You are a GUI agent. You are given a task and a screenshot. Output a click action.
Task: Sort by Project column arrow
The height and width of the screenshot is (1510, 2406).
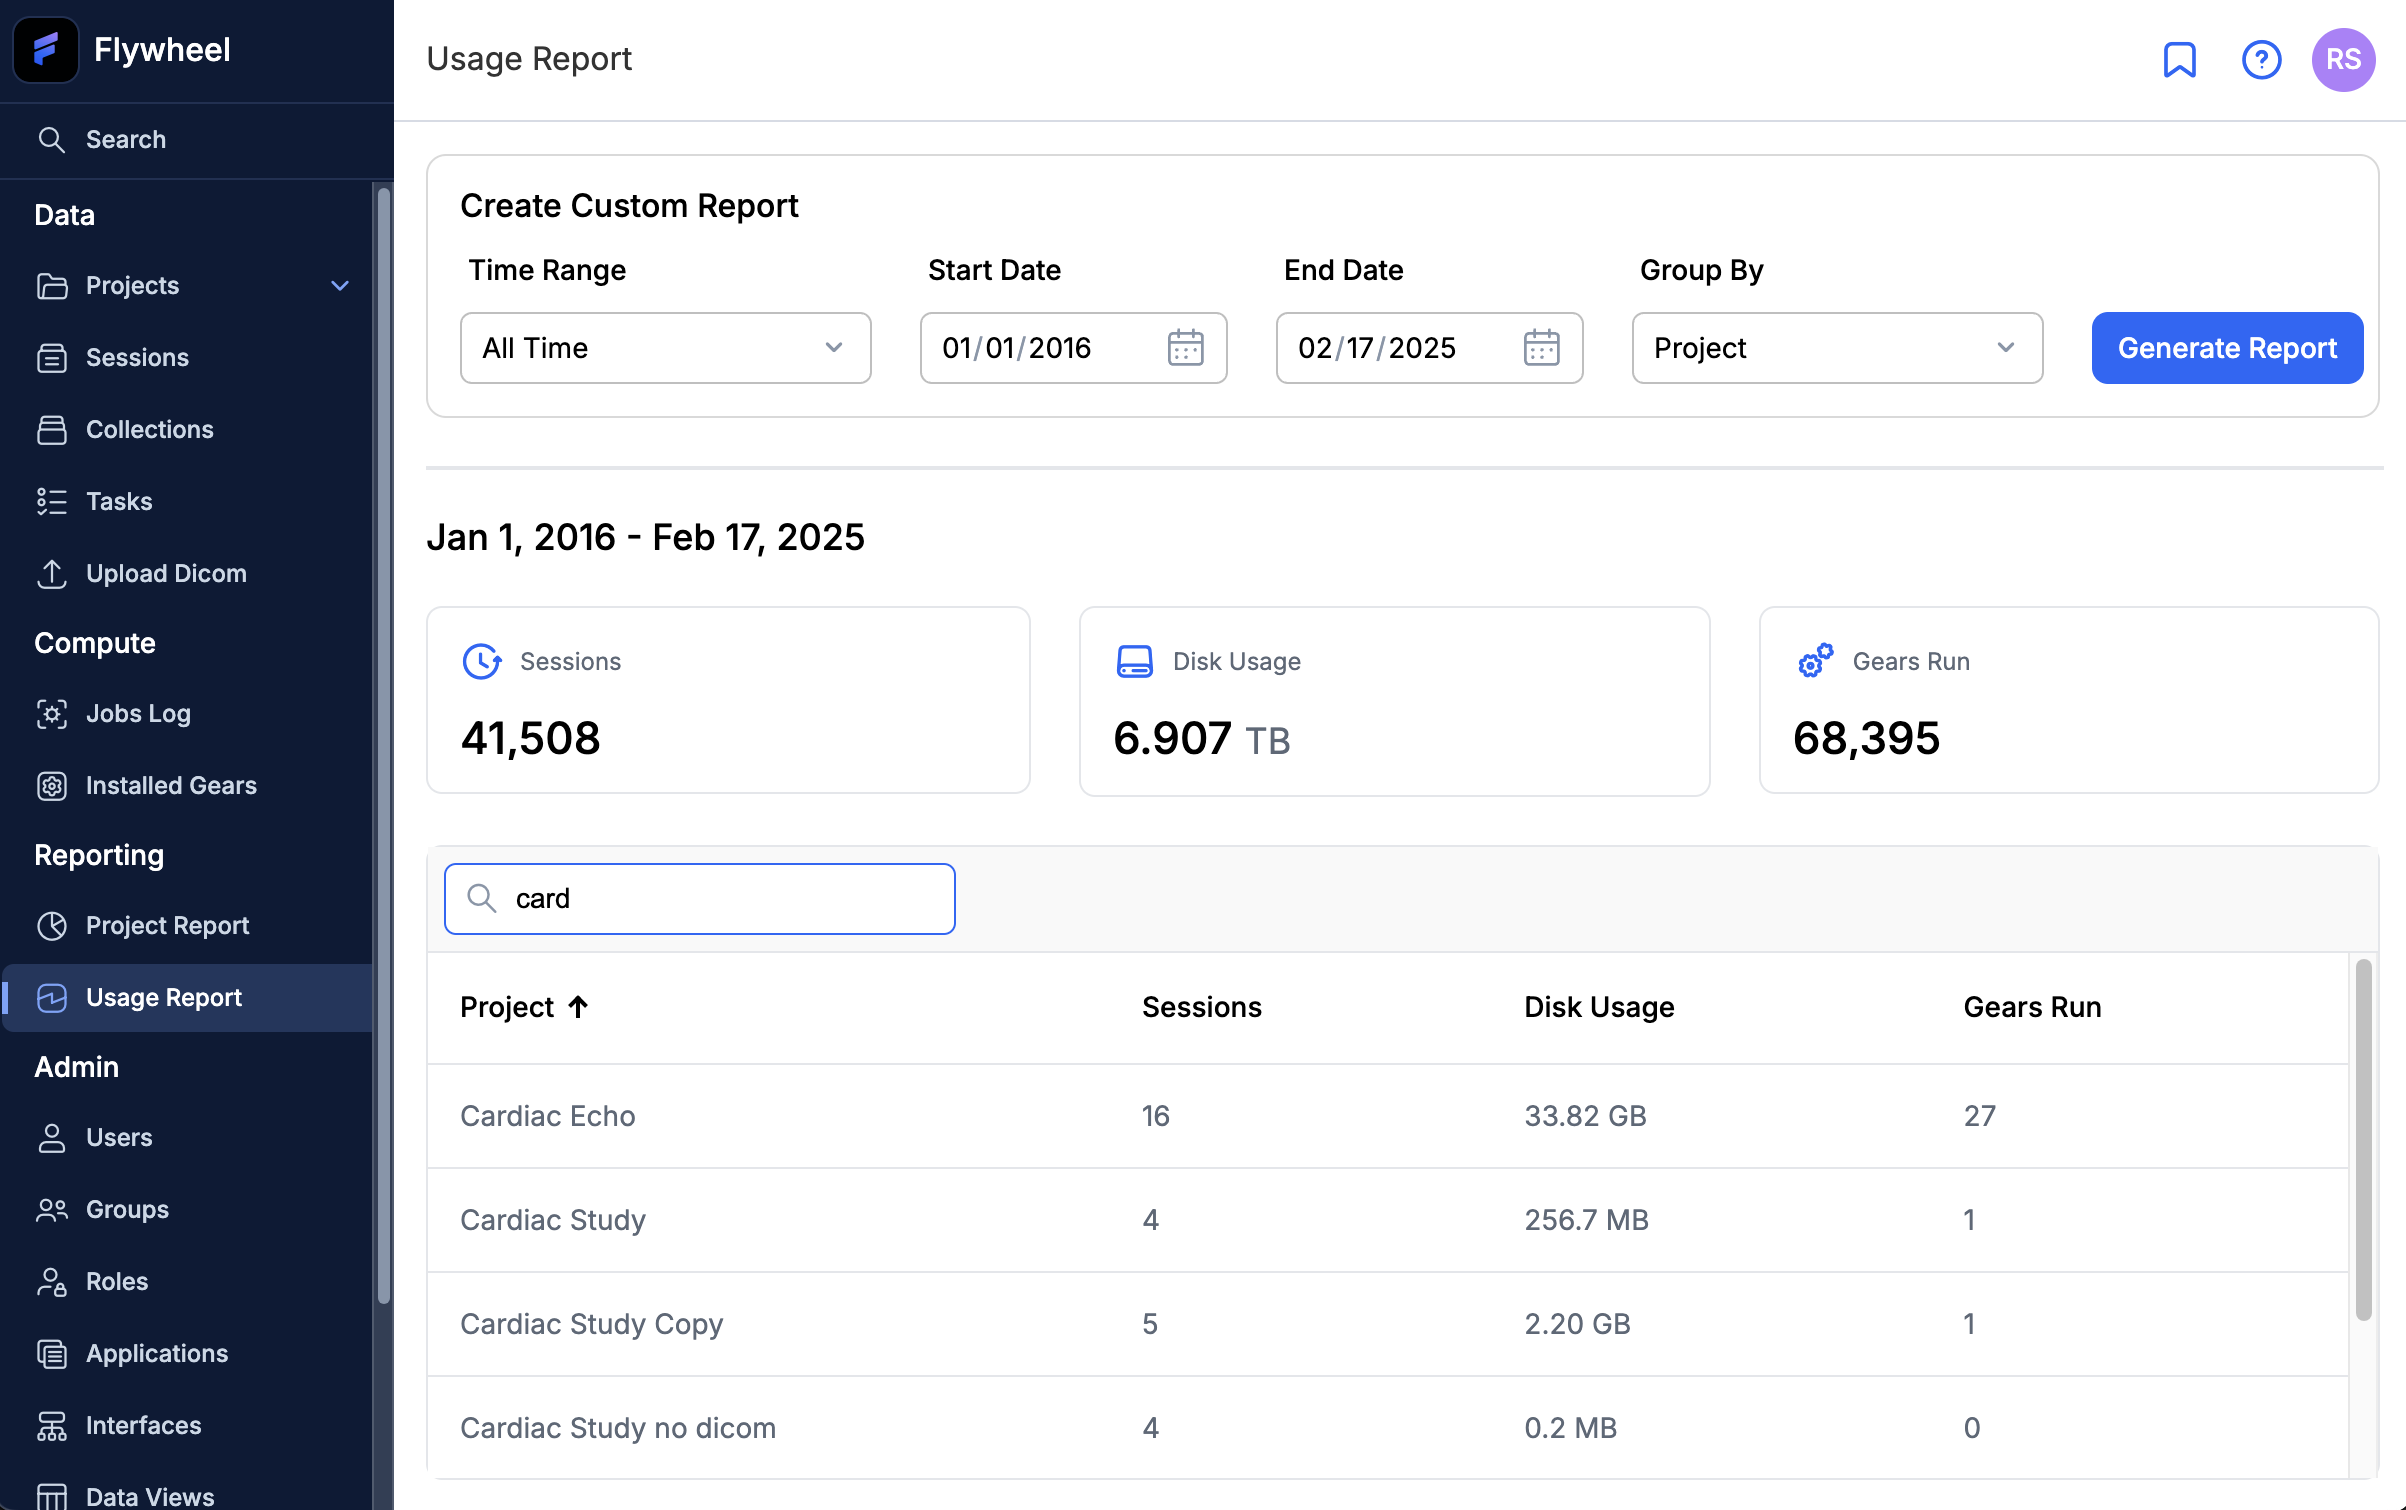(x=578, y=1007)
